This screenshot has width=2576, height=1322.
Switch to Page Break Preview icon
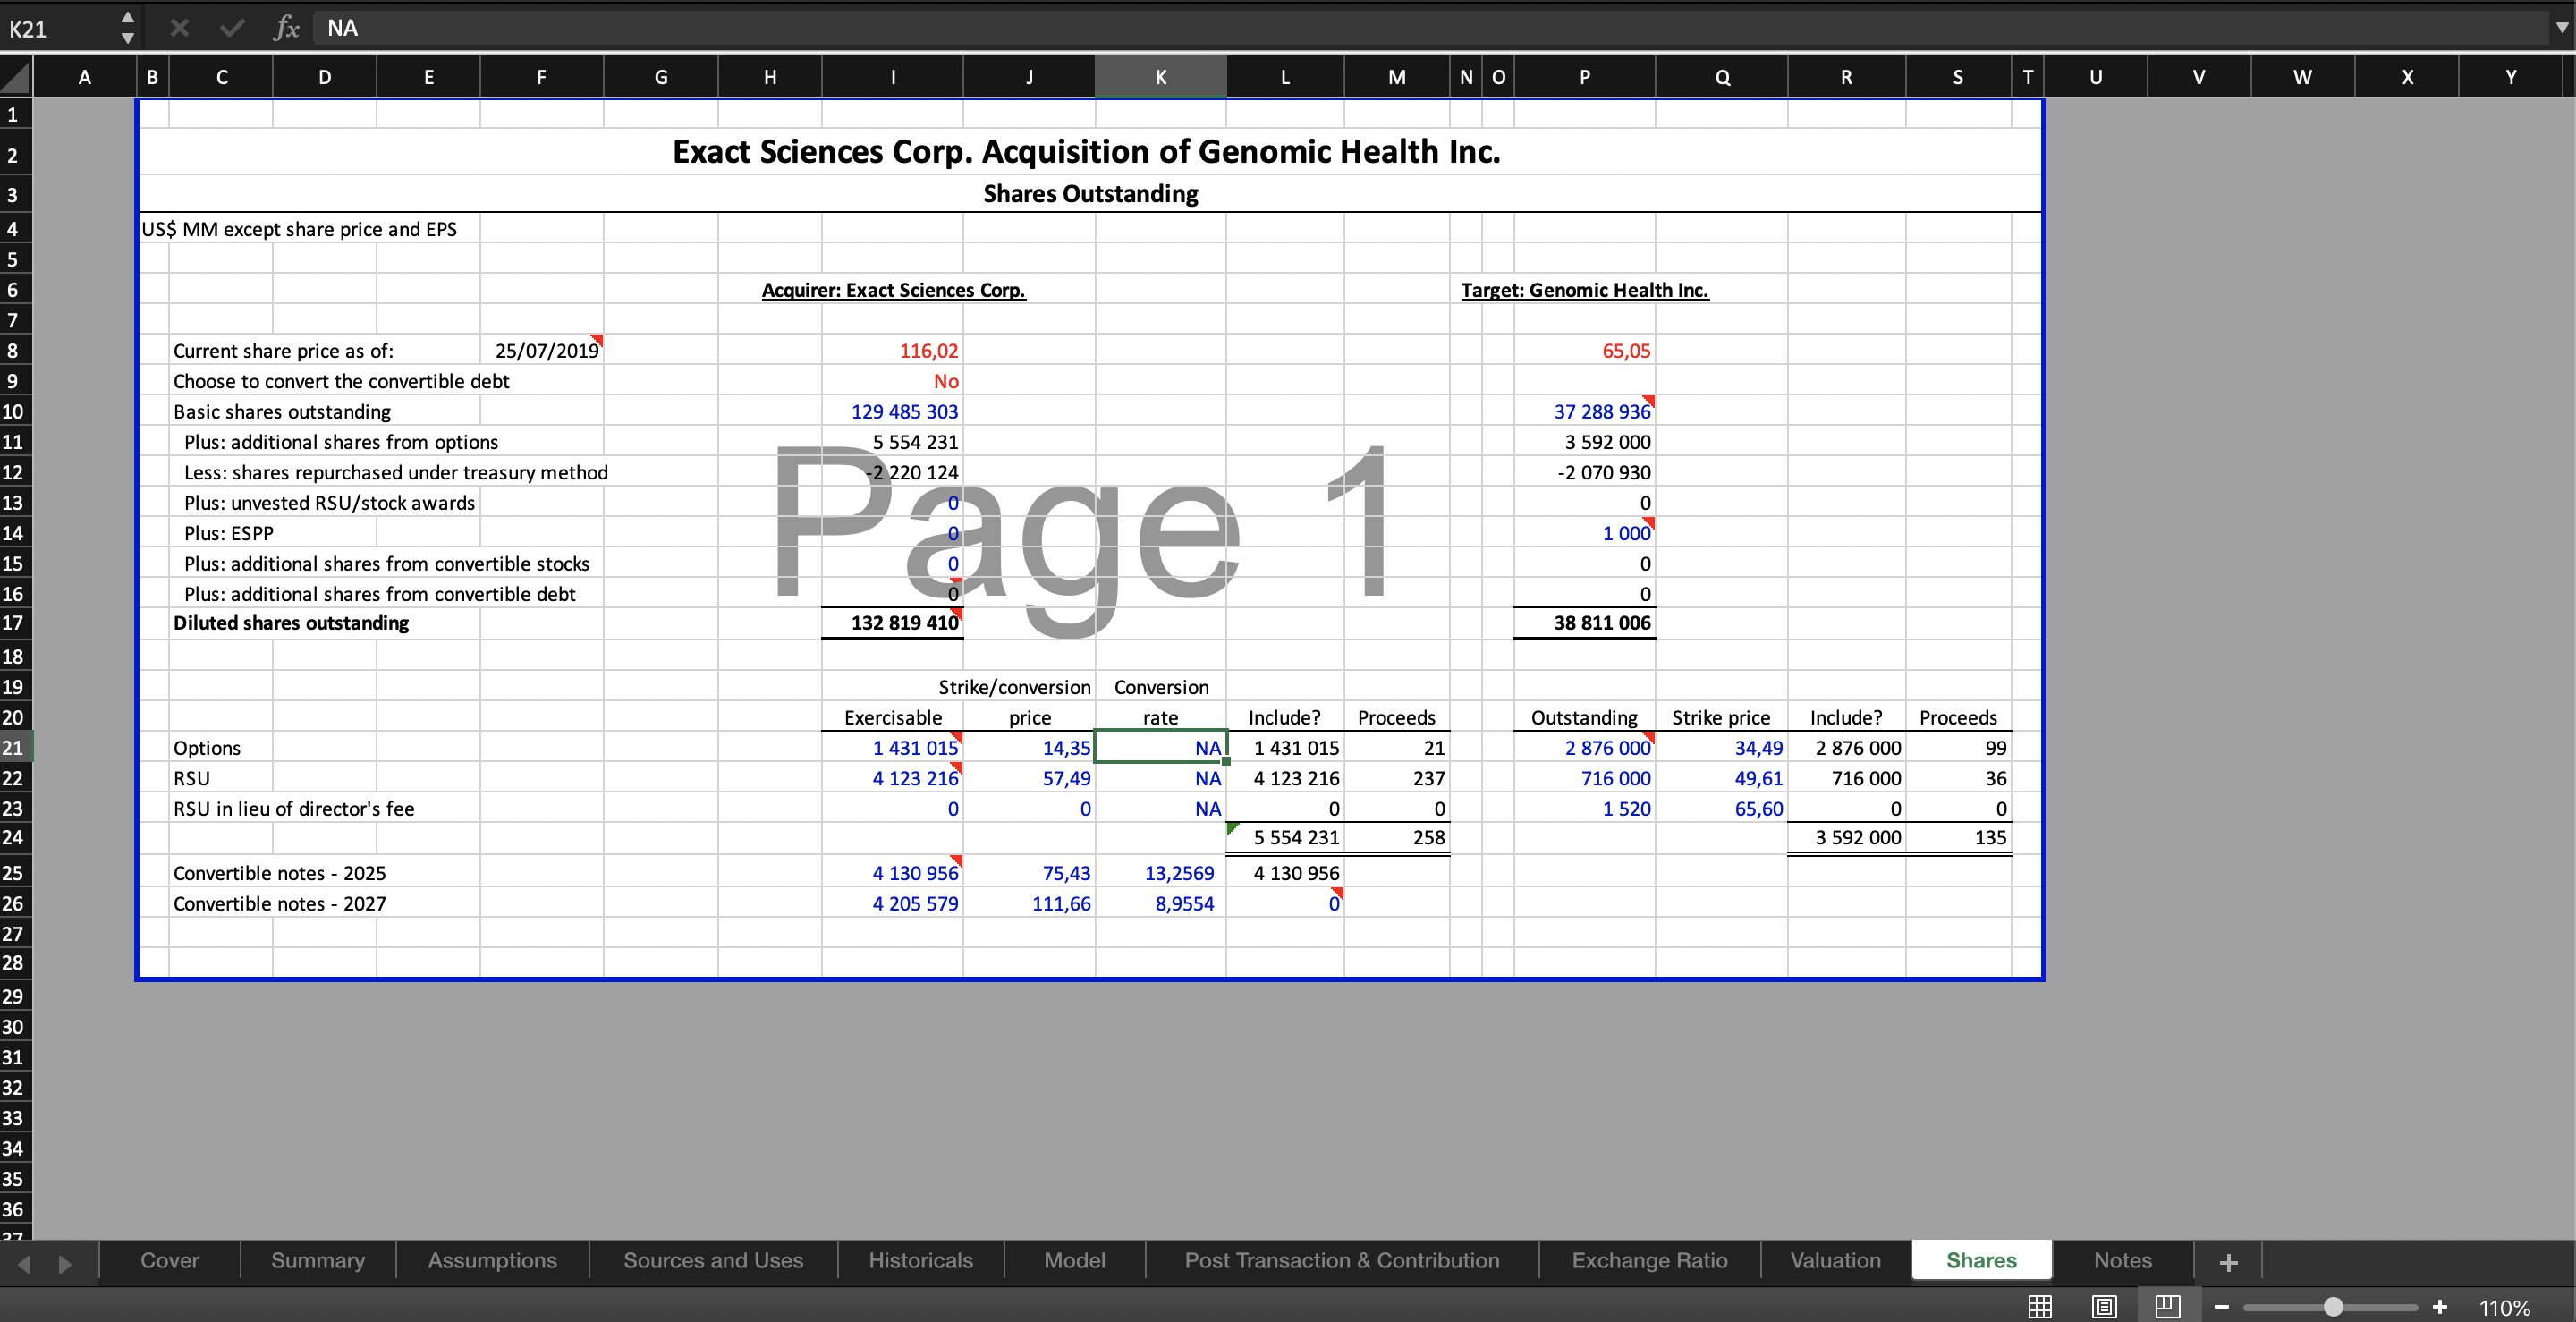(x=2167, y=1306)
